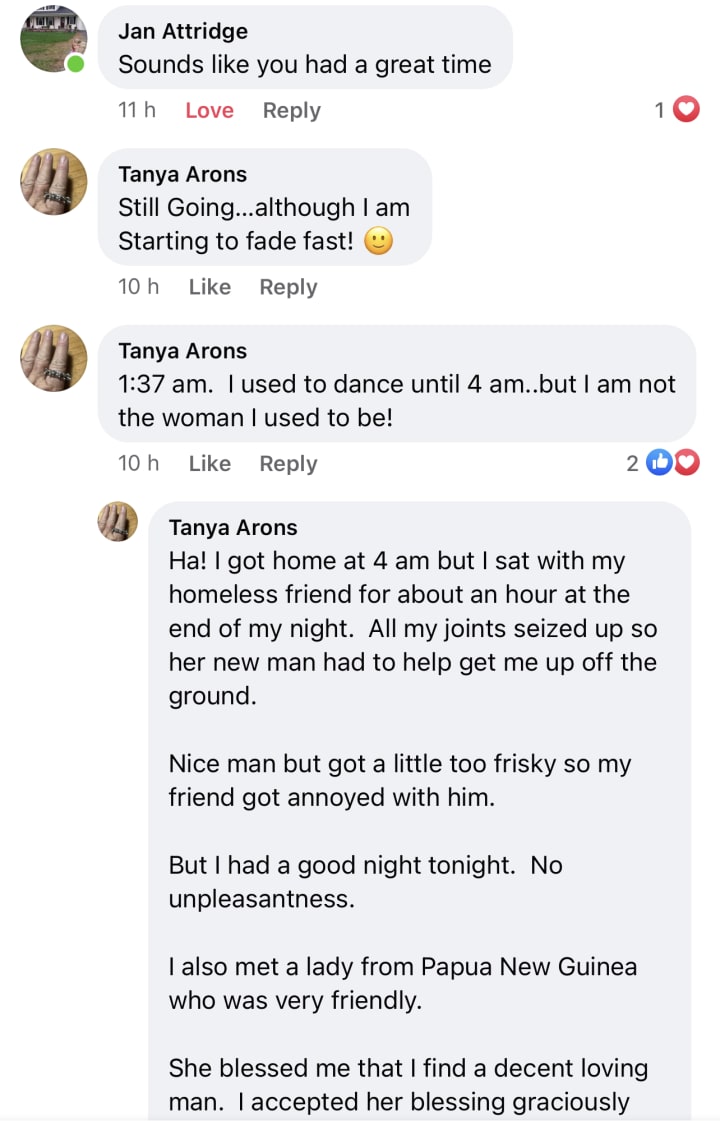
Task: Like the 'Still Going' comment
Action: pos(209,287)
